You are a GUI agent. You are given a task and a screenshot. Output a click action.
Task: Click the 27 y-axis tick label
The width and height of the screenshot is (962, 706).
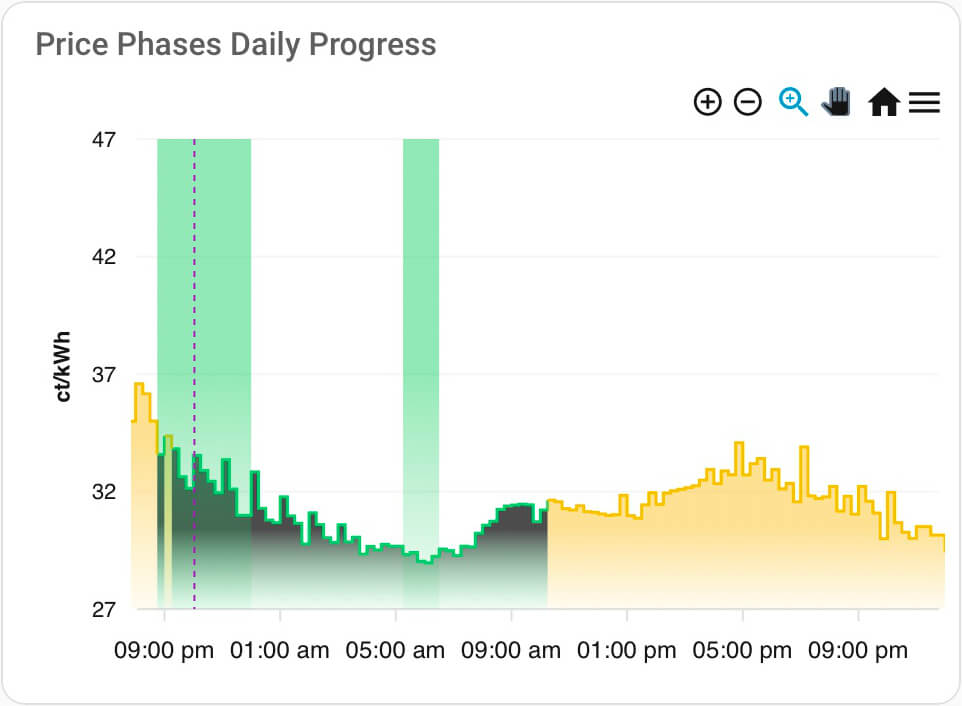coord(104,610)
